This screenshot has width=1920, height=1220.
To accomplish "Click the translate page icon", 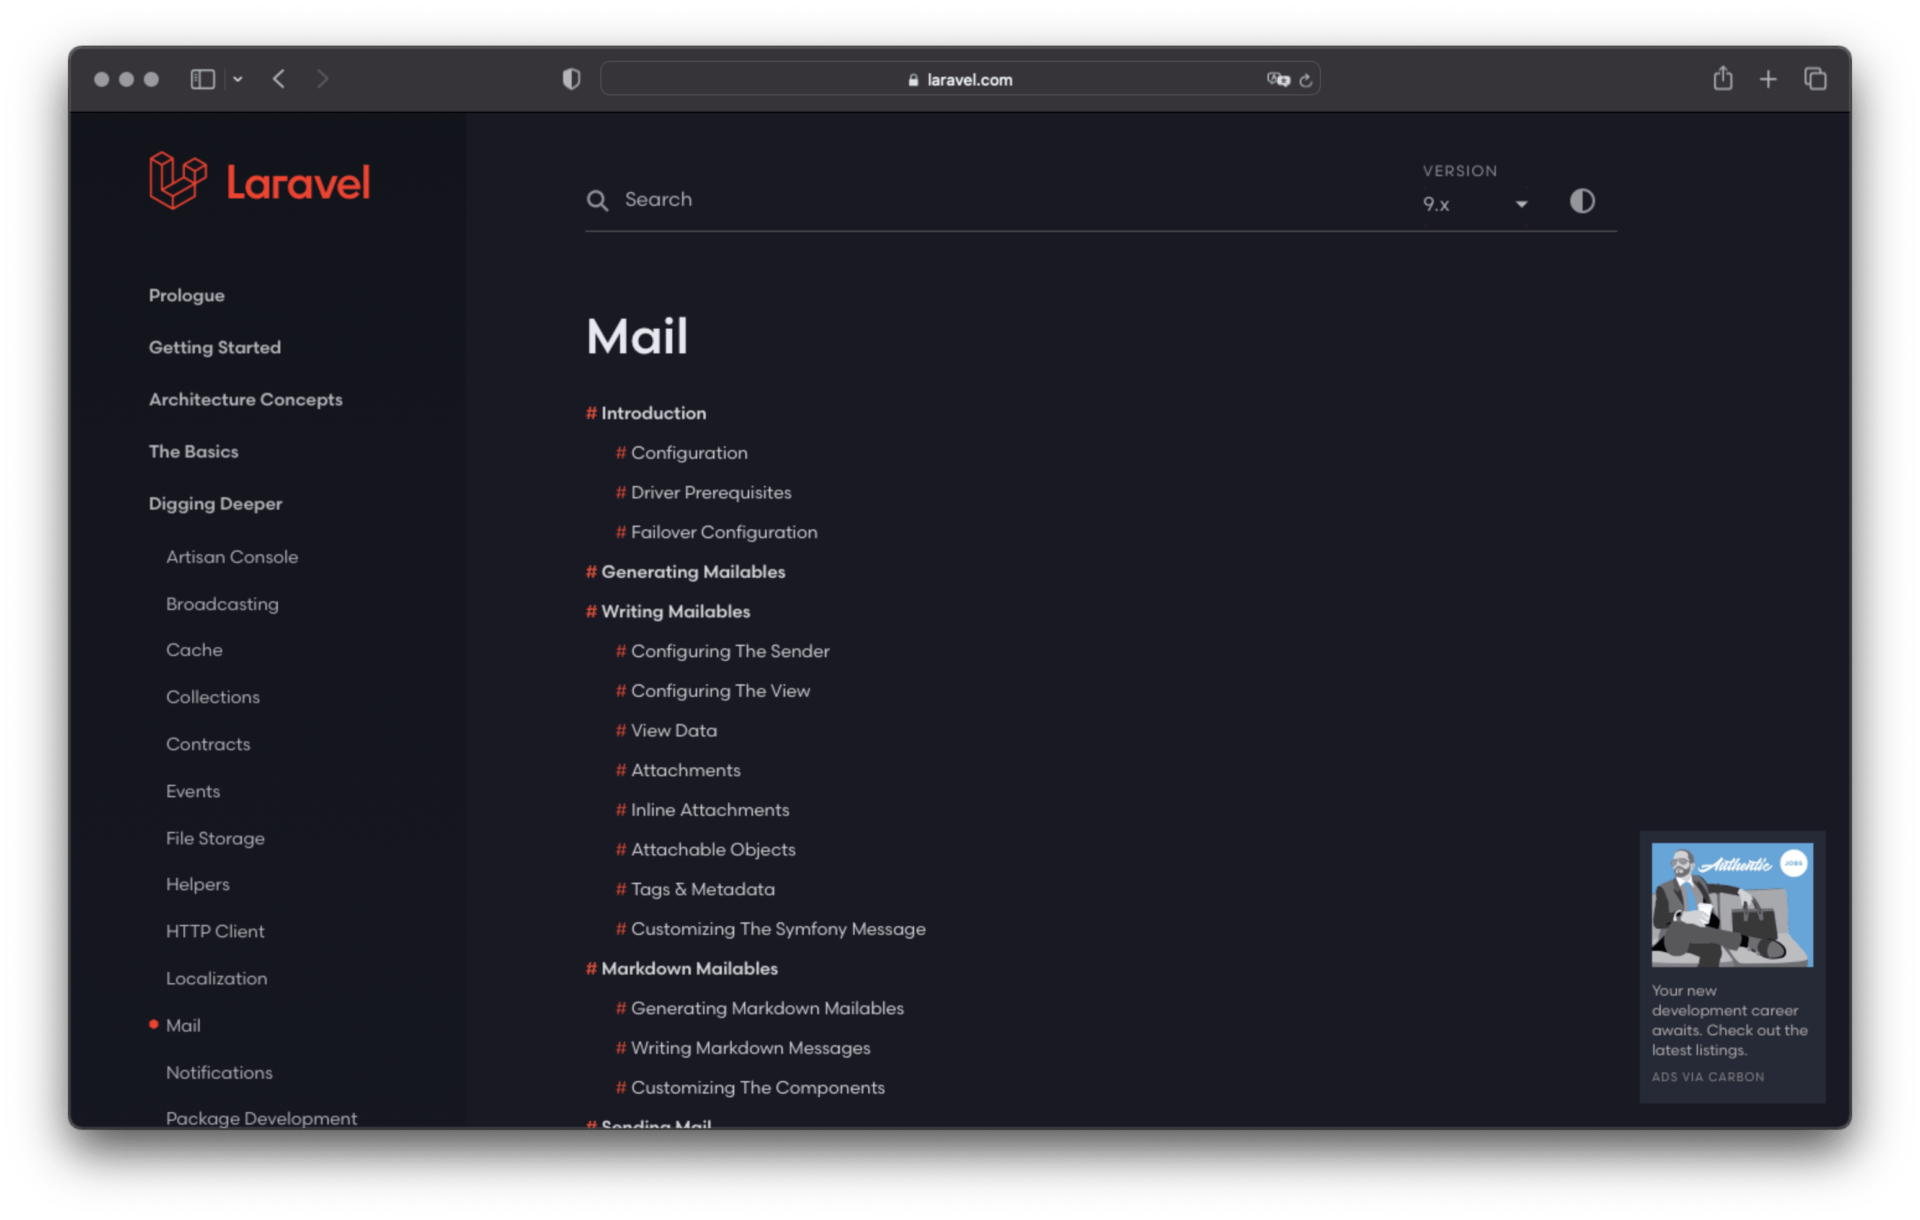I will pos(1277,79).
